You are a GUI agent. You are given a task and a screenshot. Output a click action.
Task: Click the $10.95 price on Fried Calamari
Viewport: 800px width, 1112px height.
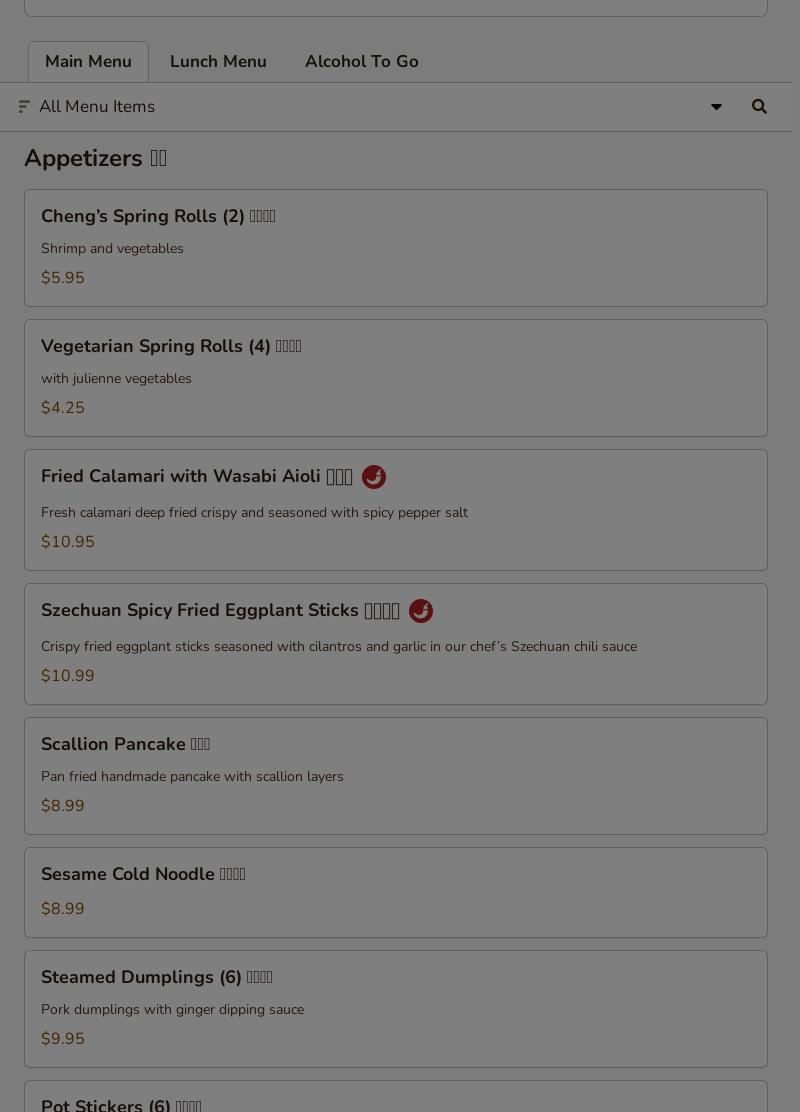click(67, 542)
